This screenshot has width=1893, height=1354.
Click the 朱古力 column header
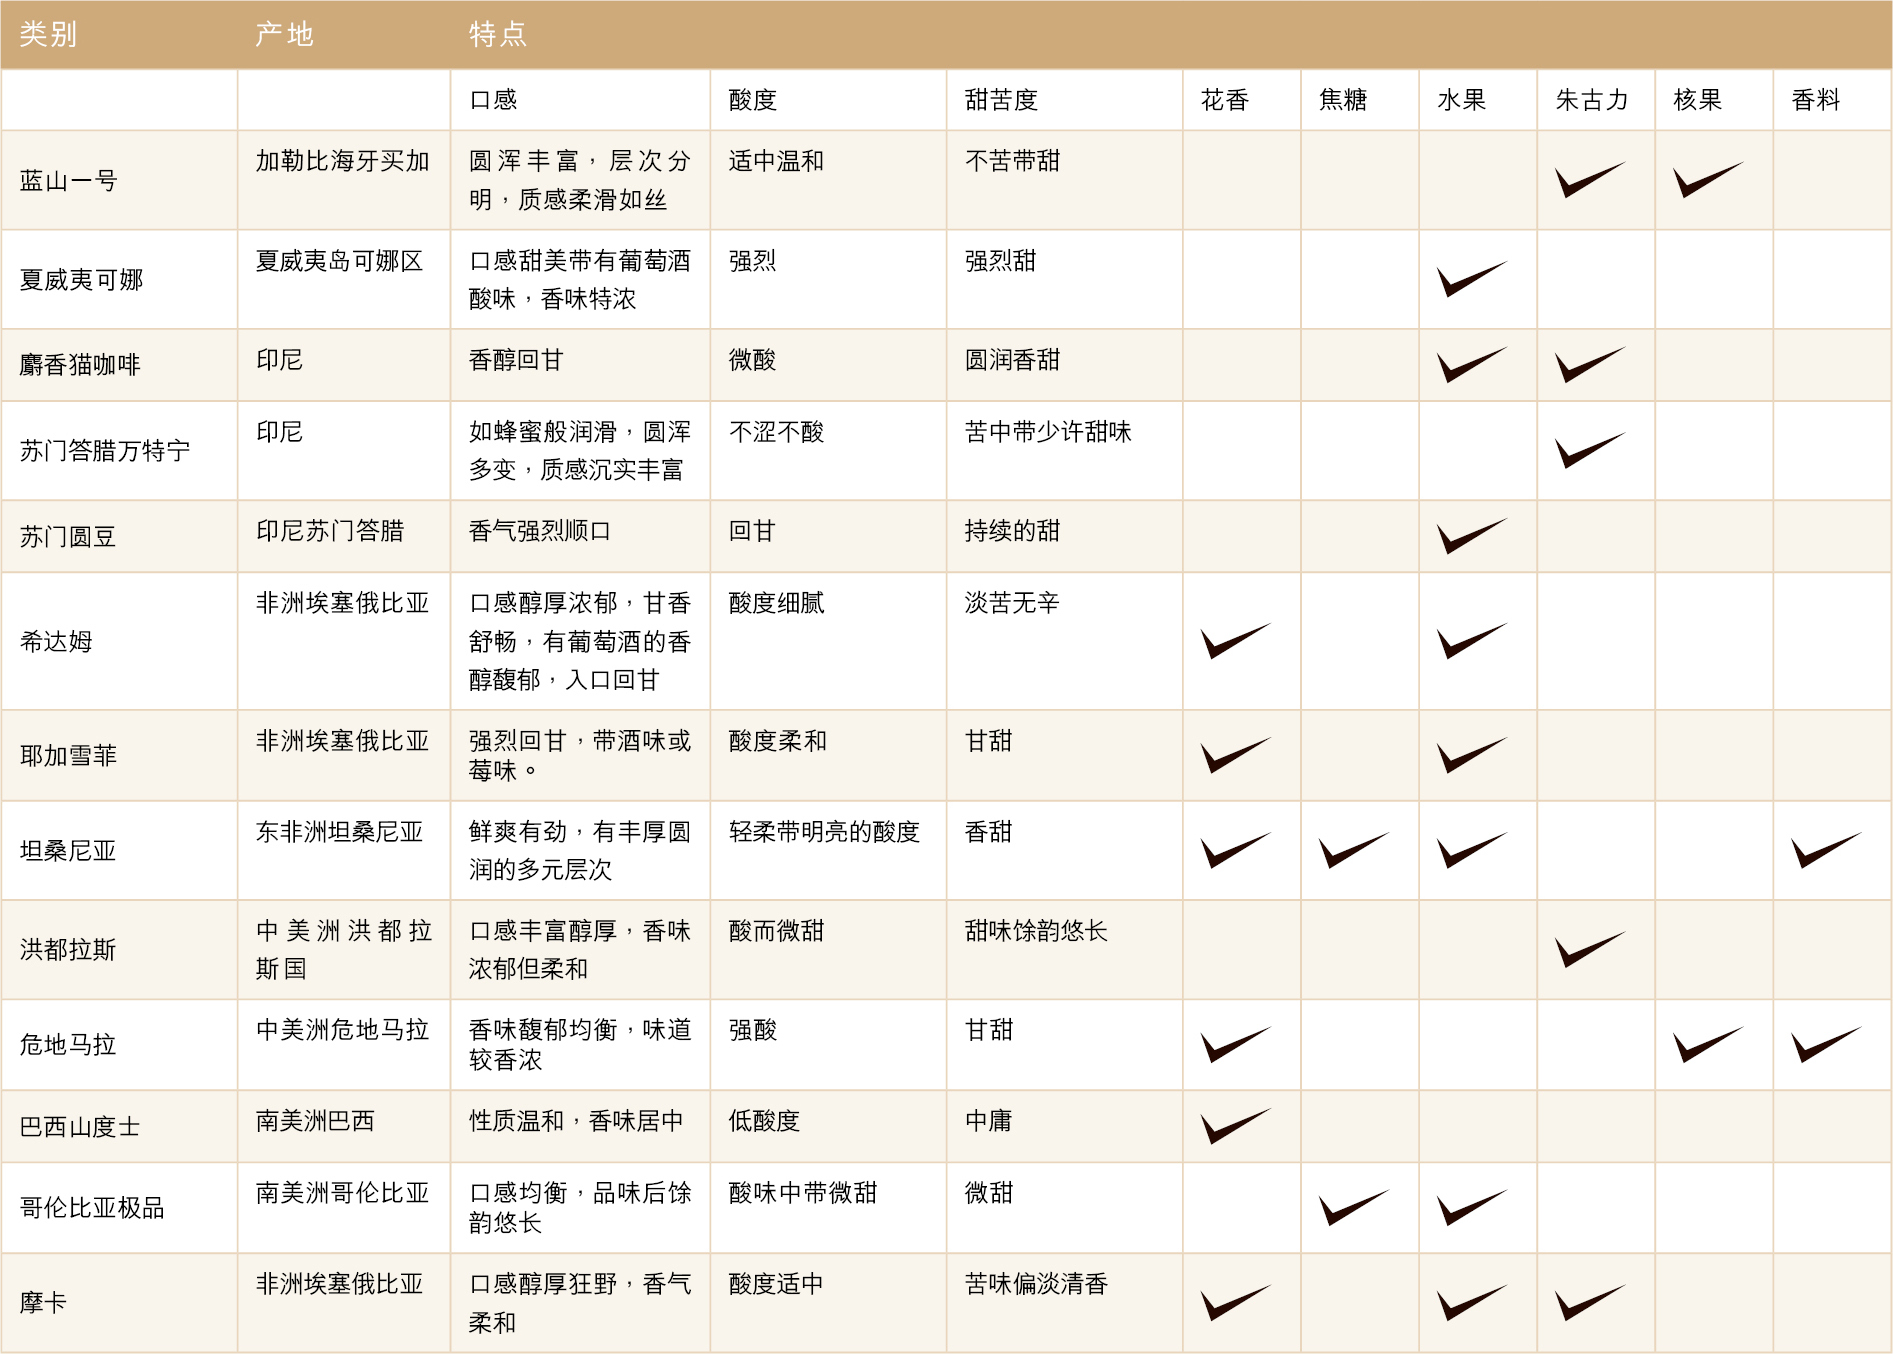click(x=1592, y=100)
